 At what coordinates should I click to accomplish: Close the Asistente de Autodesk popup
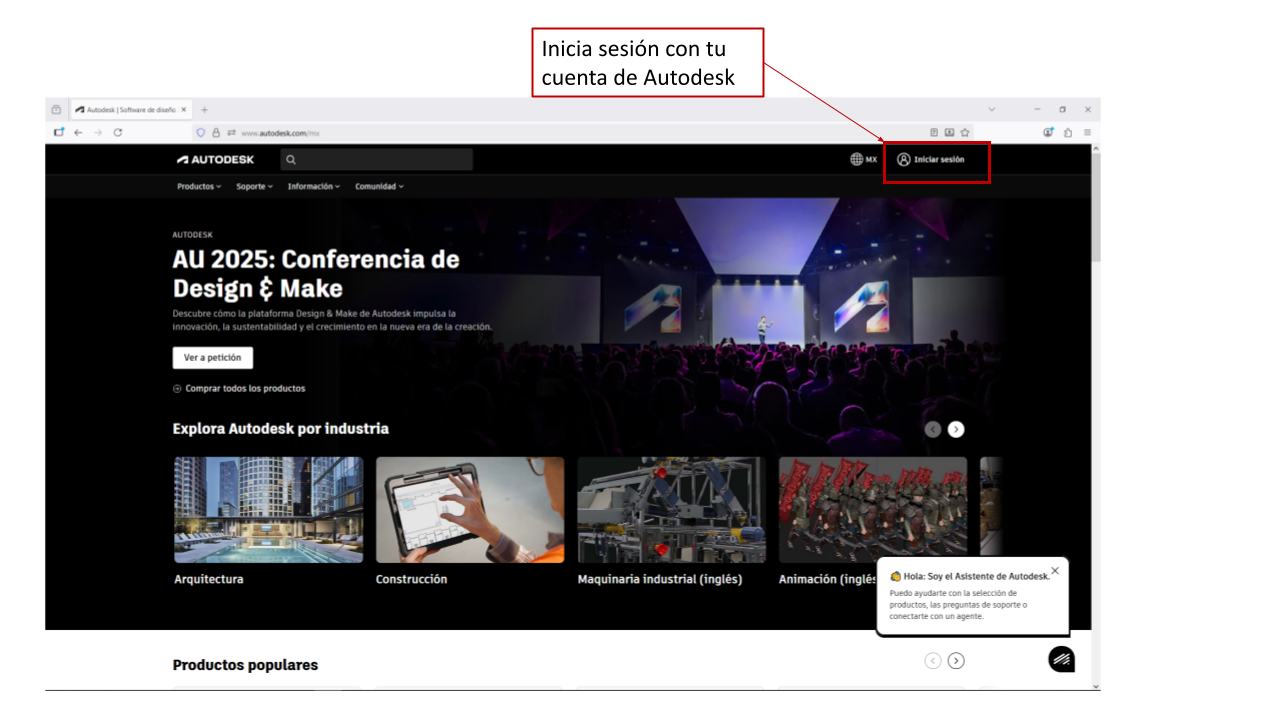pyautogui.click(x=1055, y=571)
